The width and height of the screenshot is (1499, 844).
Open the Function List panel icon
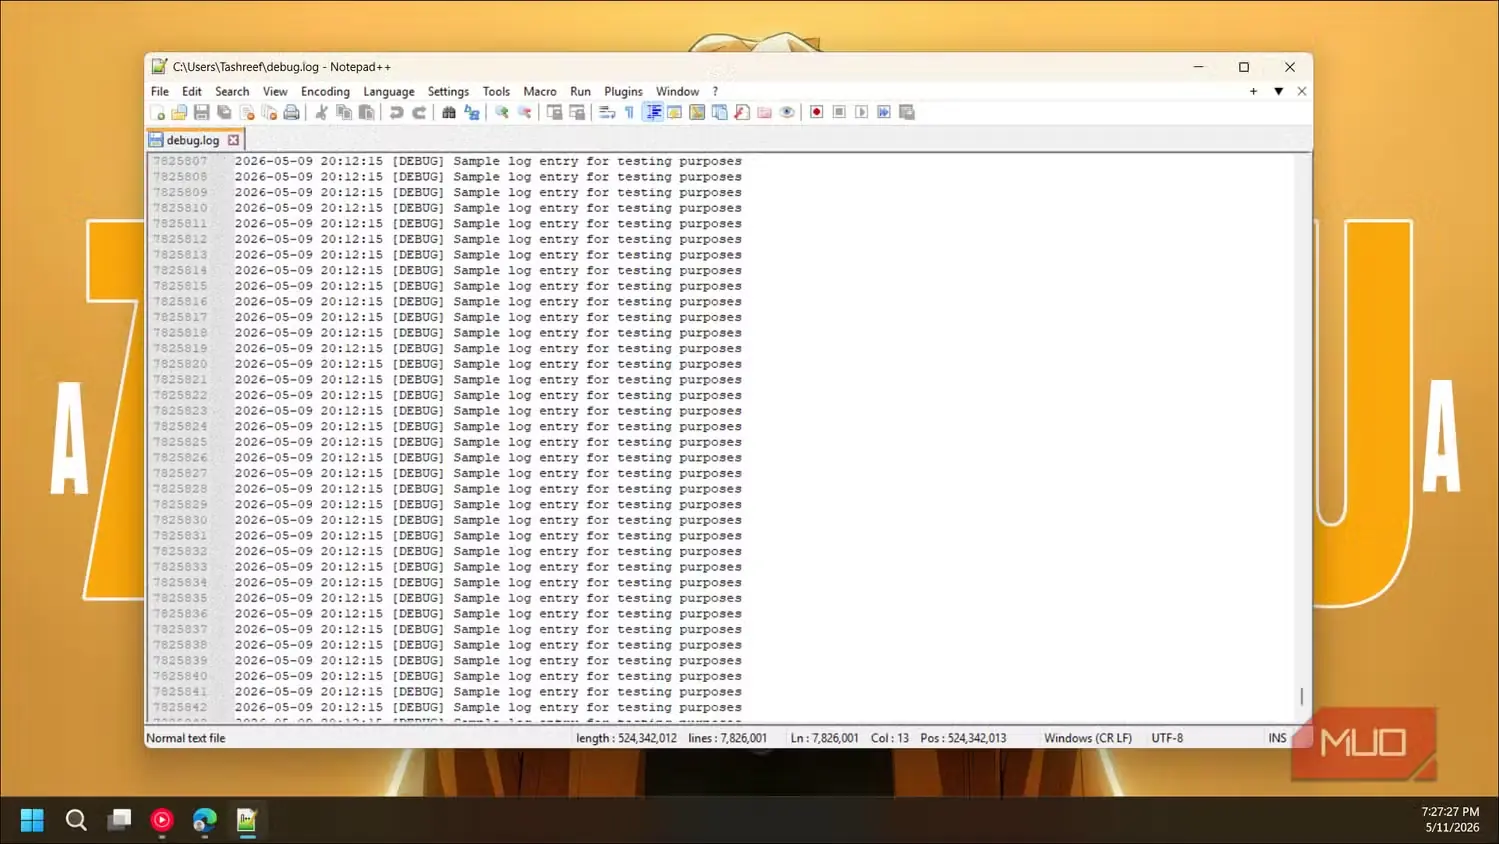pos(742,113)
